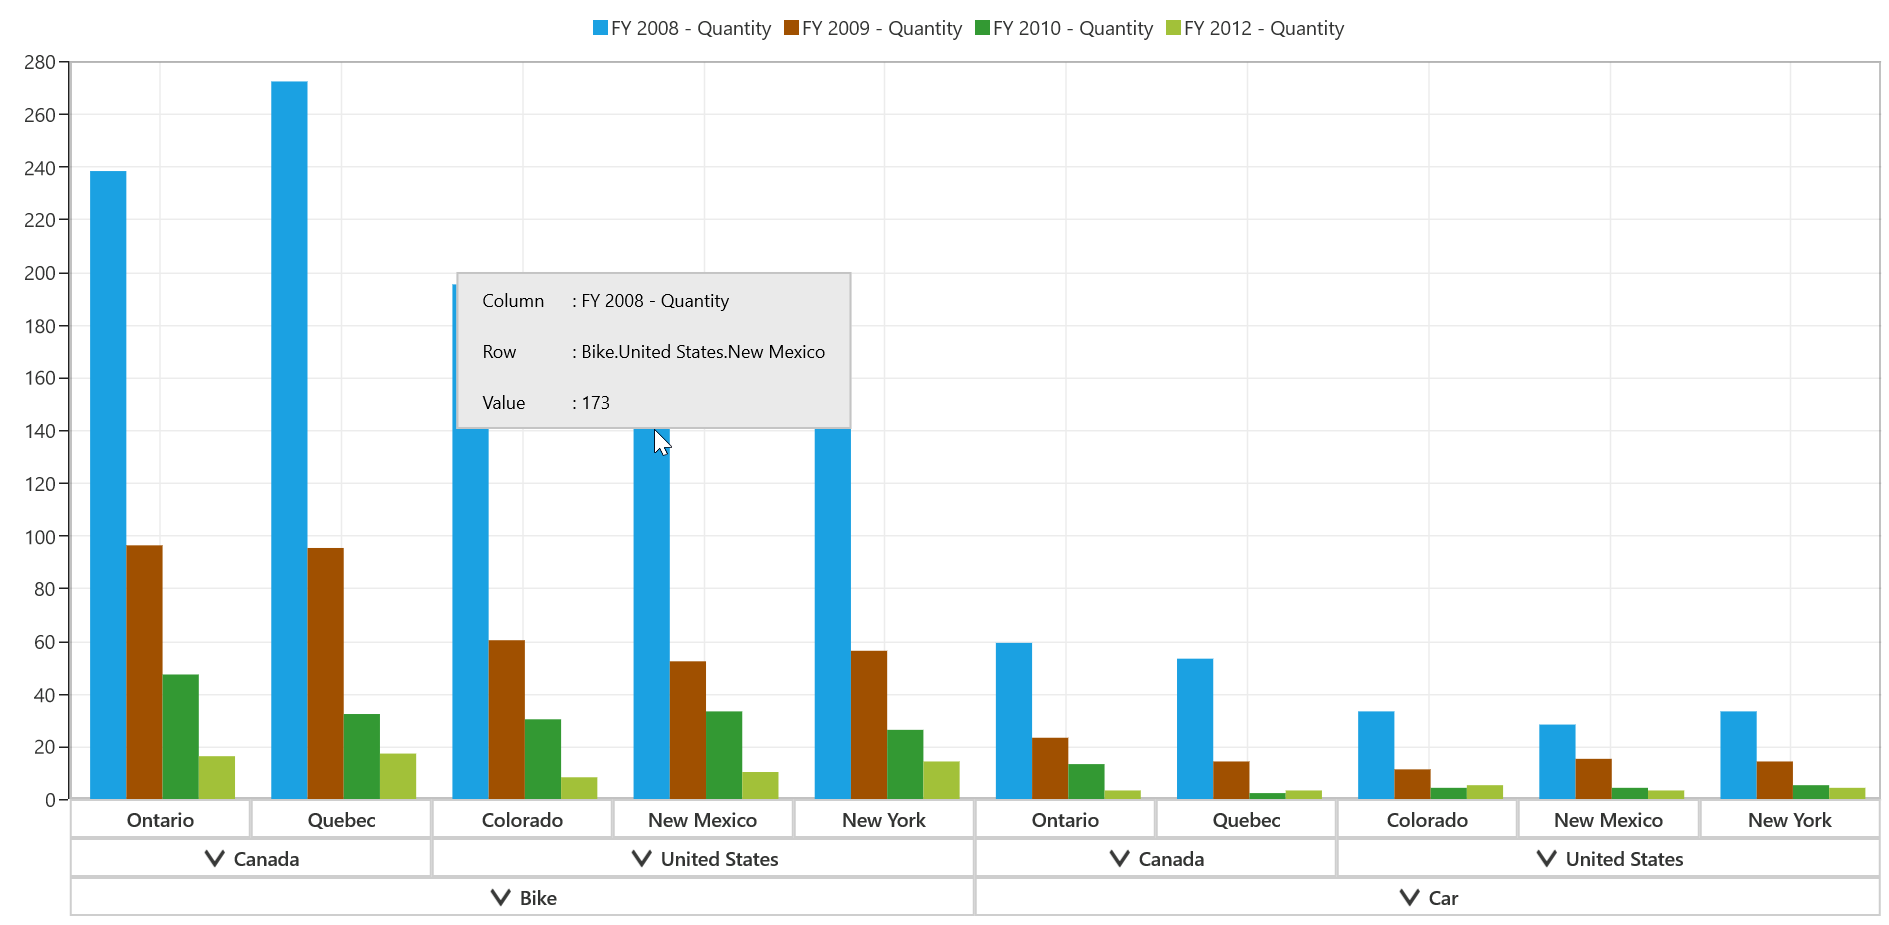Image resolution: width=1889 pixels, height=925 pixels.
Task: Click the Quebec axis label under Bike
Action: pos(342,820)
